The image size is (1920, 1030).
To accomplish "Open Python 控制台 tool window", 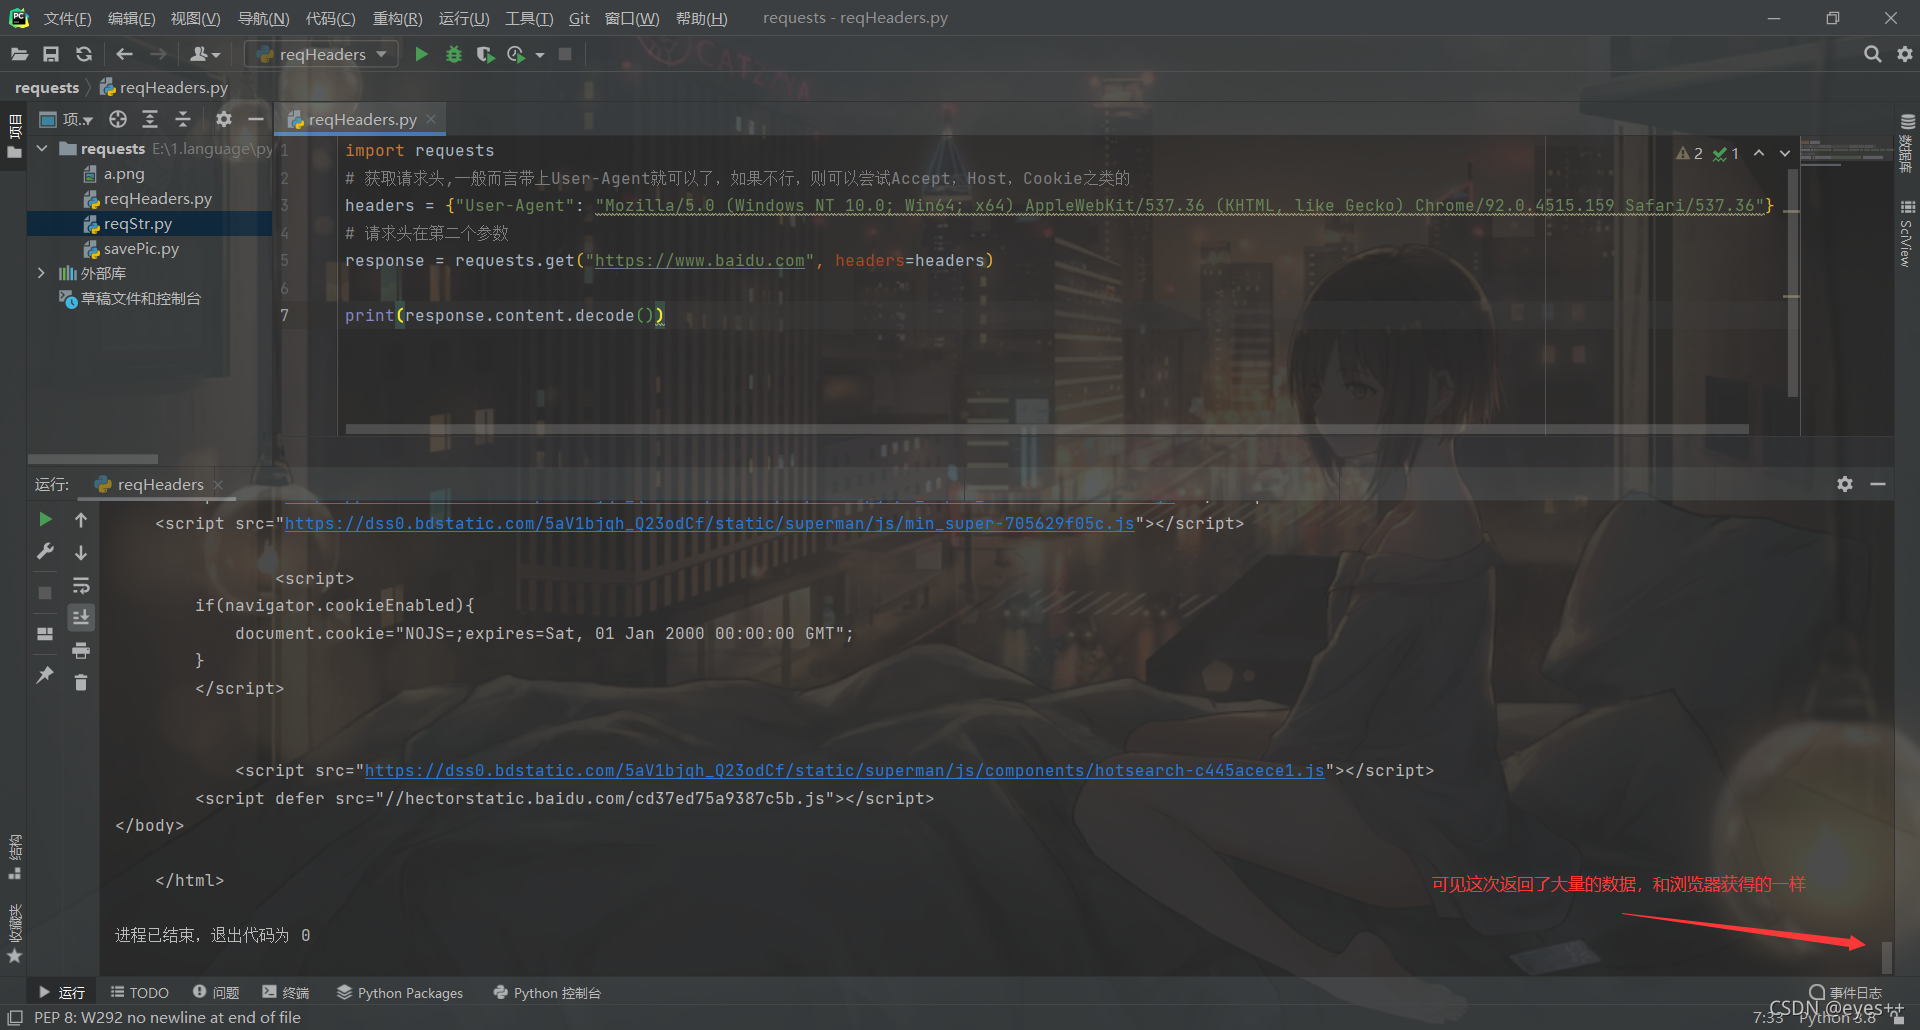I will coord(547,992).
